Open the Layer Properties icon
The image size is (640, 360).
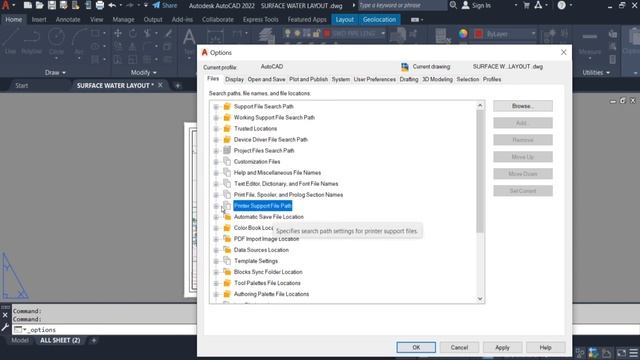tap(267, 36)
